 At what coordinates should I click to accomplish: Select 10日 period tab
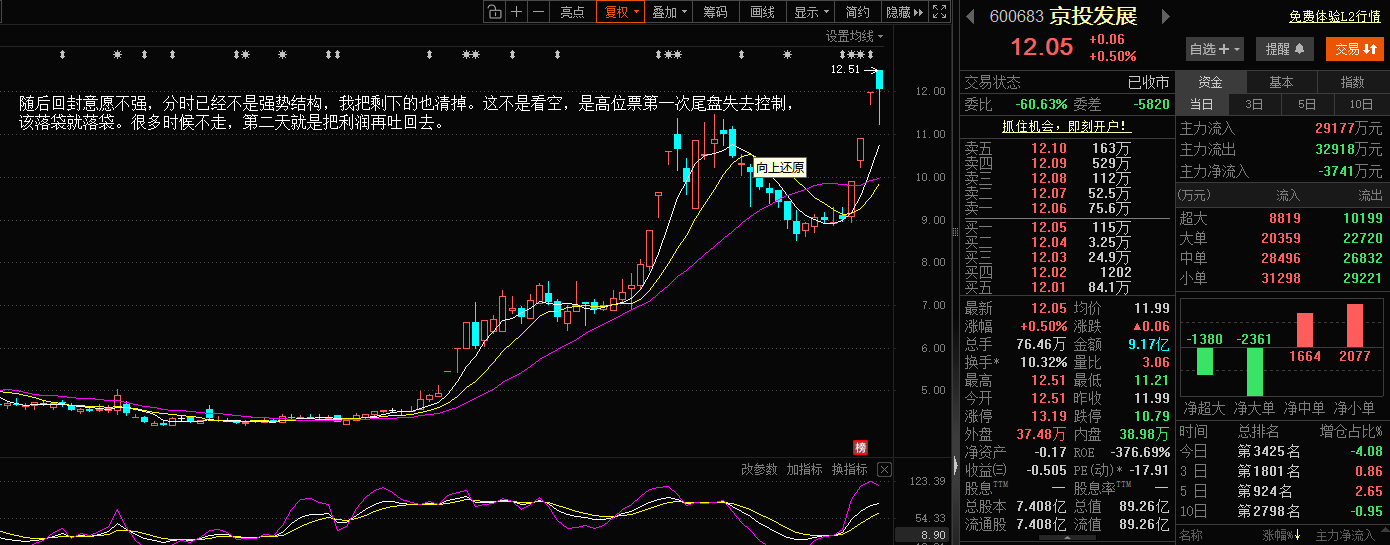pos(1361,104)
